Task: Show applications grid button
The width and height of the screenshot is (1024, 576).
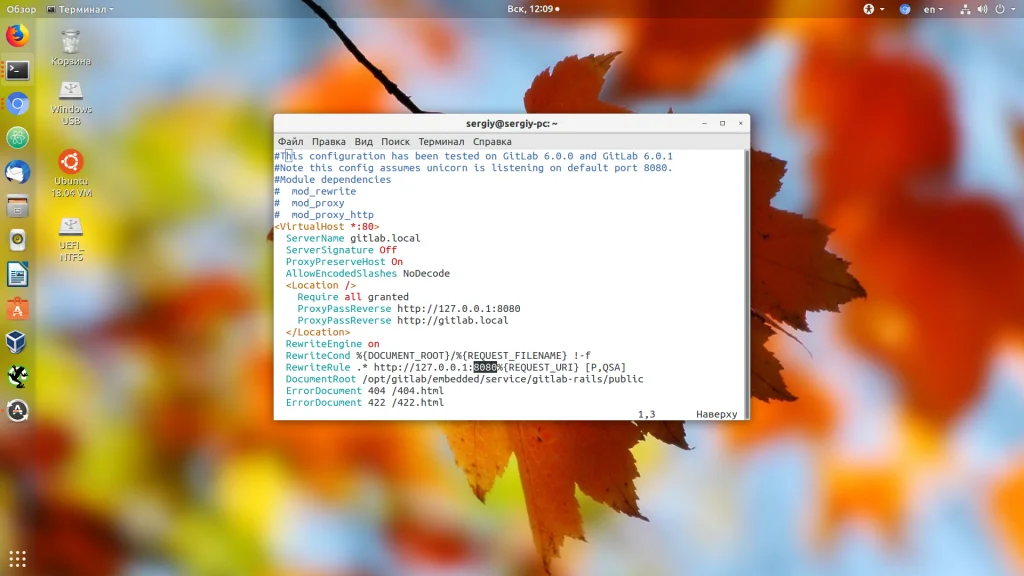Action: tap(17, 558)
